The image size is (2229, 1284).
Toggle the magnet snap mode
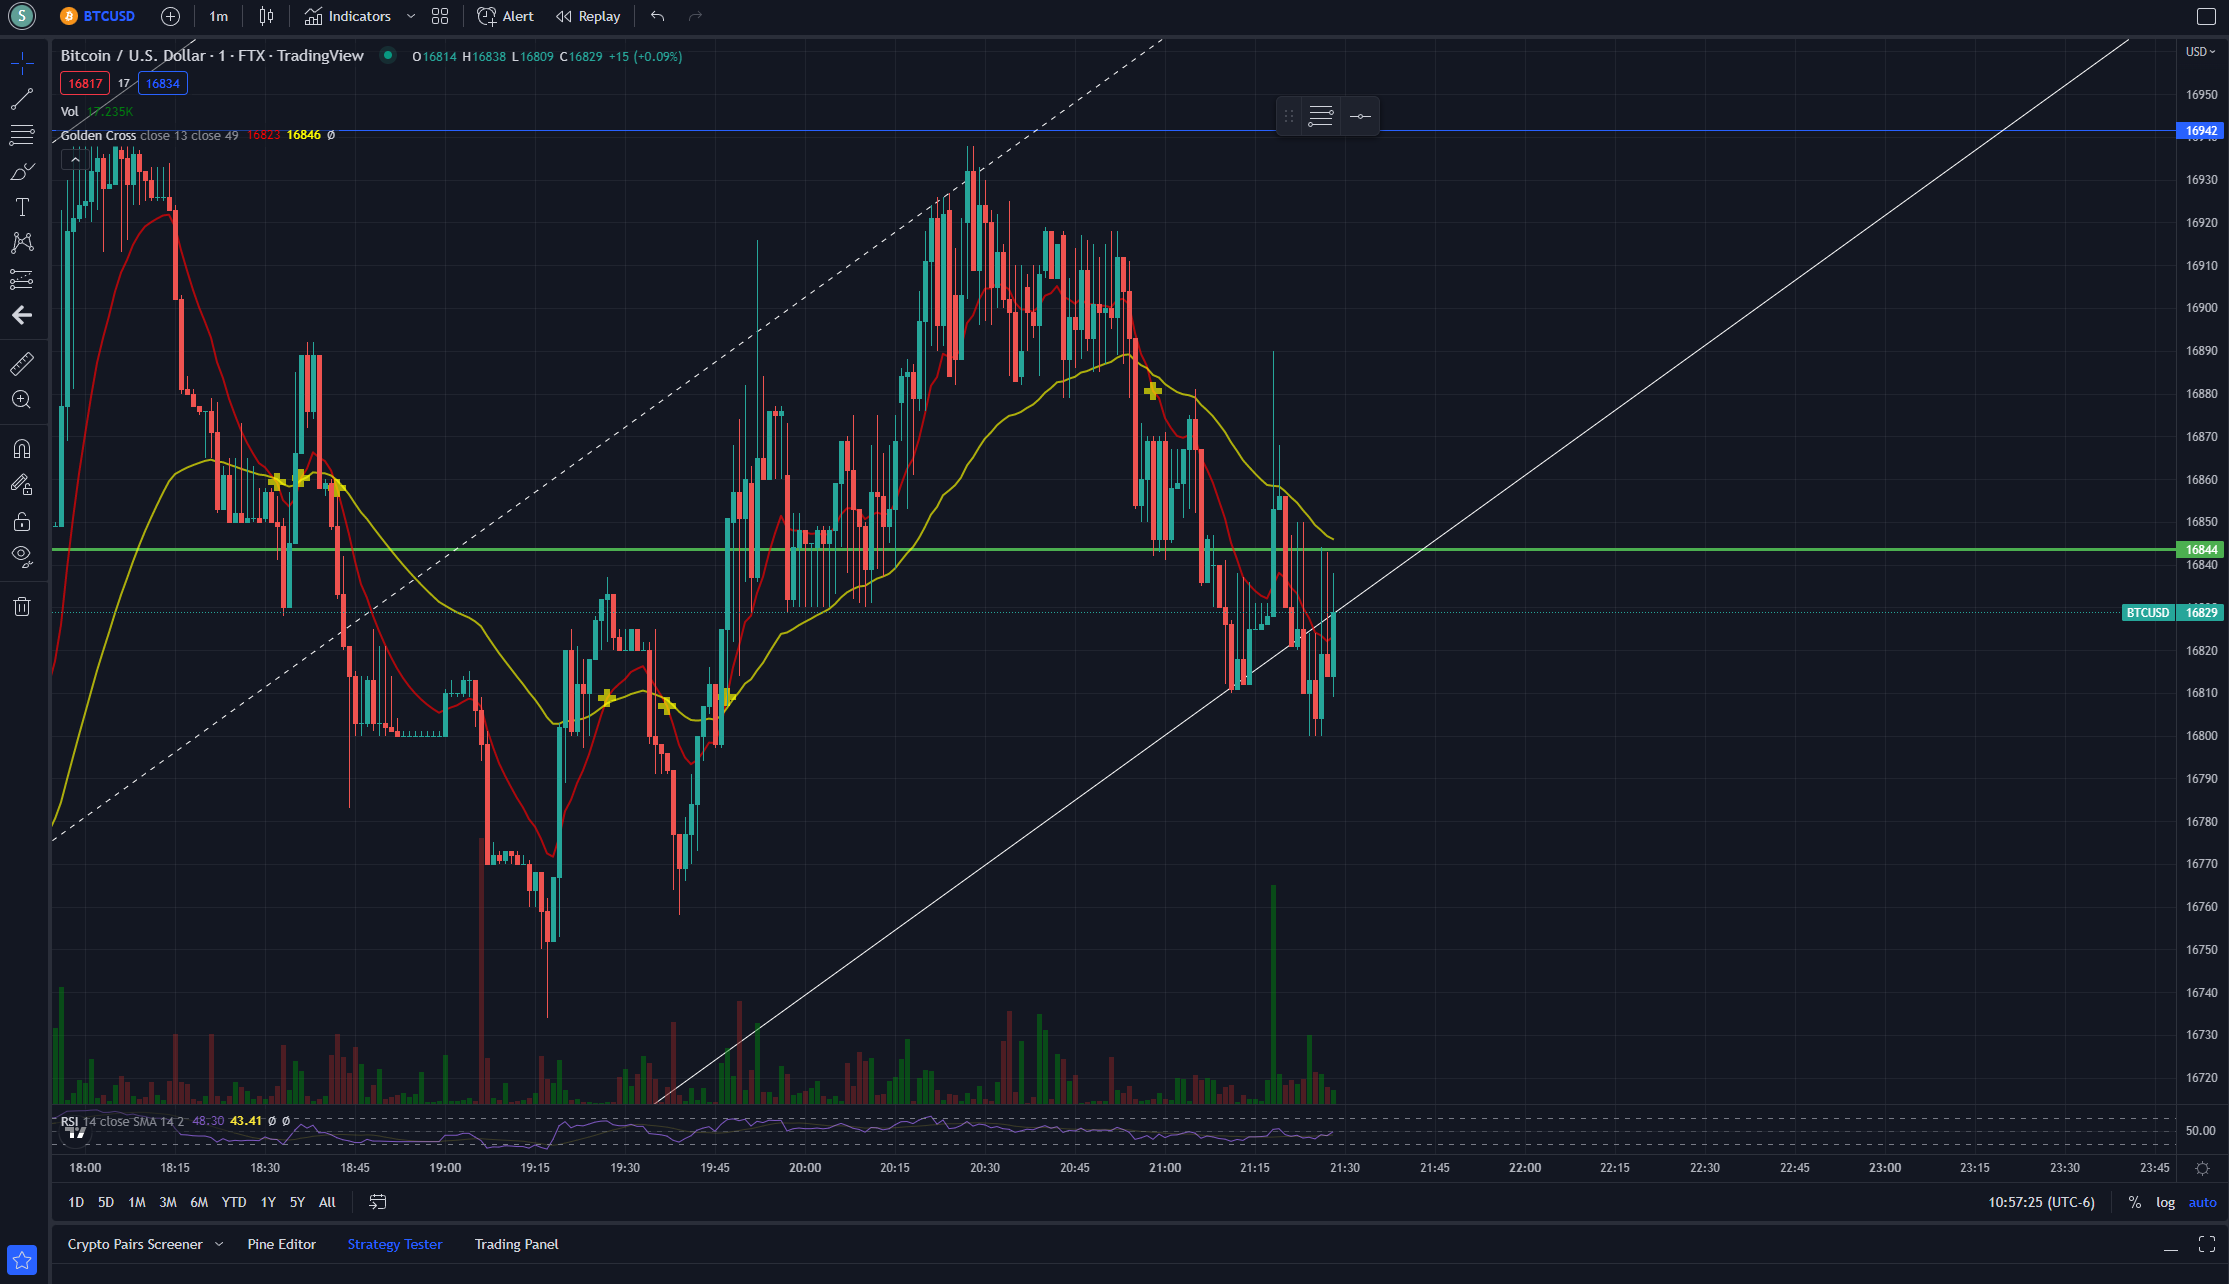(x=22, y=448)
